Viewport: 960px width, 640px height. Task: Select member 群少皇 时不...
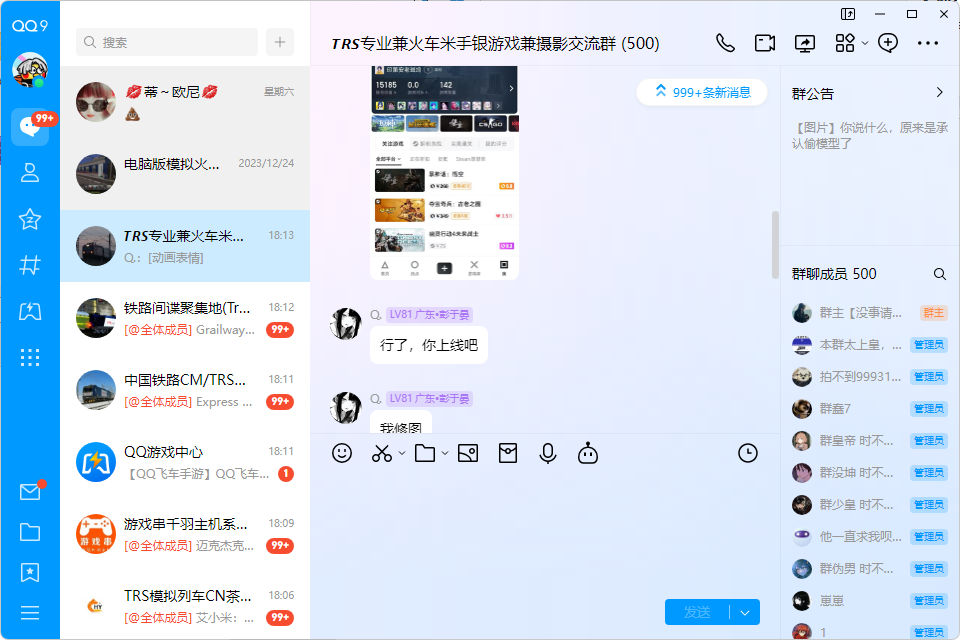pyautogui.click(x=869, y=505)
